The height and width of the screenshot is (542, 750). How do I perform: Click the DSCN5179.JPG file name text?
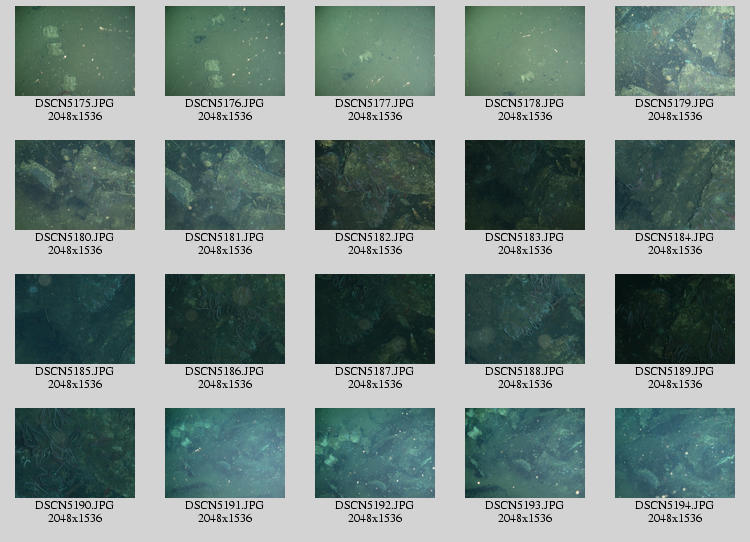pos(674,103)
